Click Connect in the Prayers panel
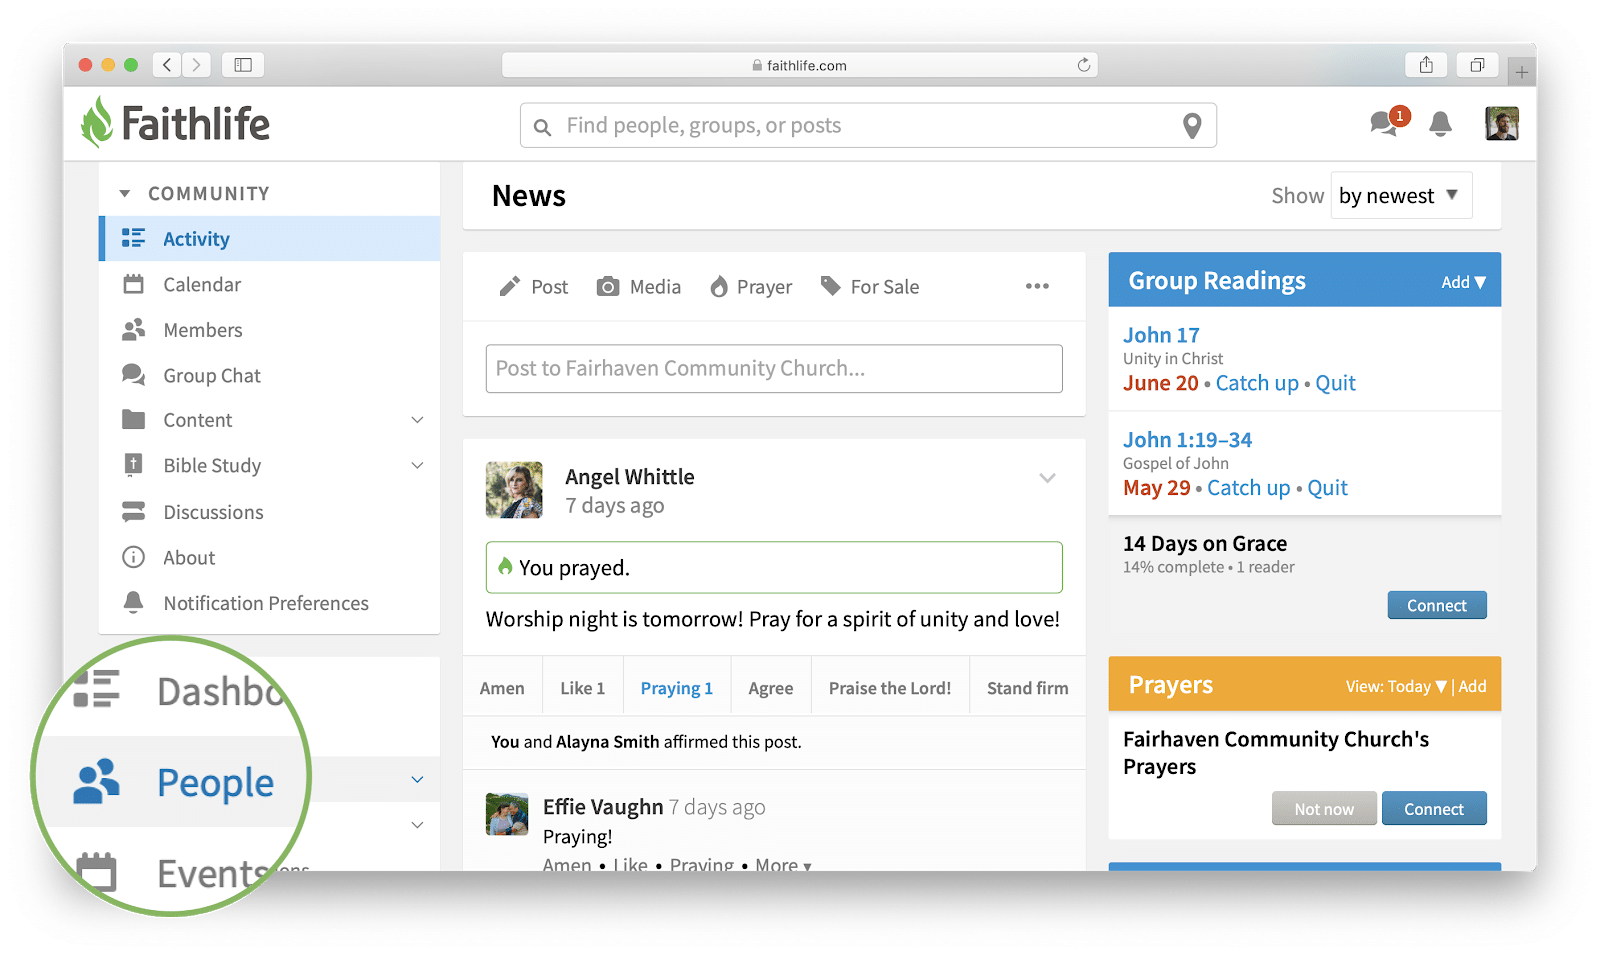This screenshot has width=1600, height=955. click(x=1434, y=808)
